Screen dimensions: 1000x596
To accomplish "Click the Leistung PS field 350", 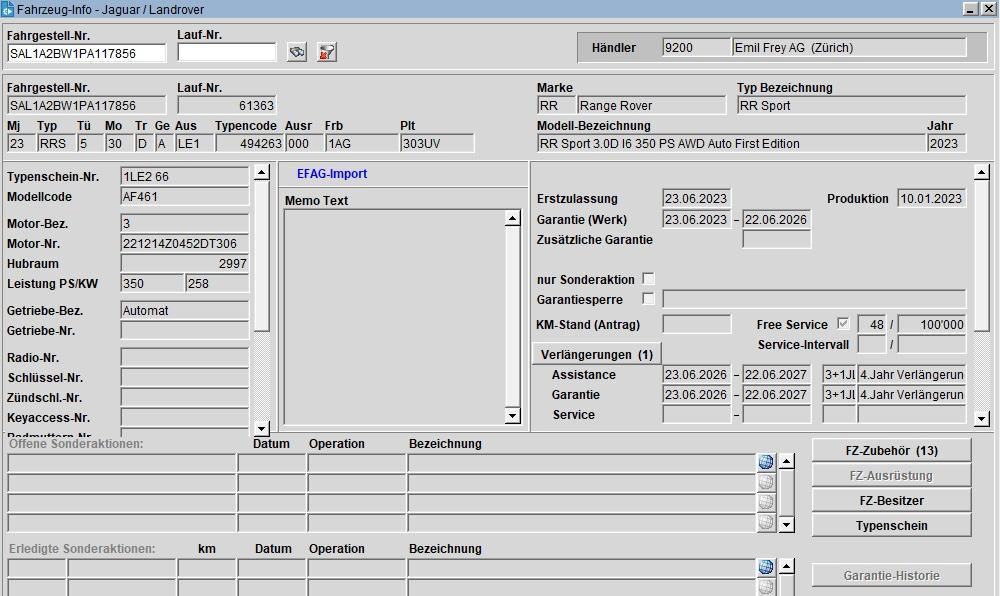I will (x=152, y=283).
